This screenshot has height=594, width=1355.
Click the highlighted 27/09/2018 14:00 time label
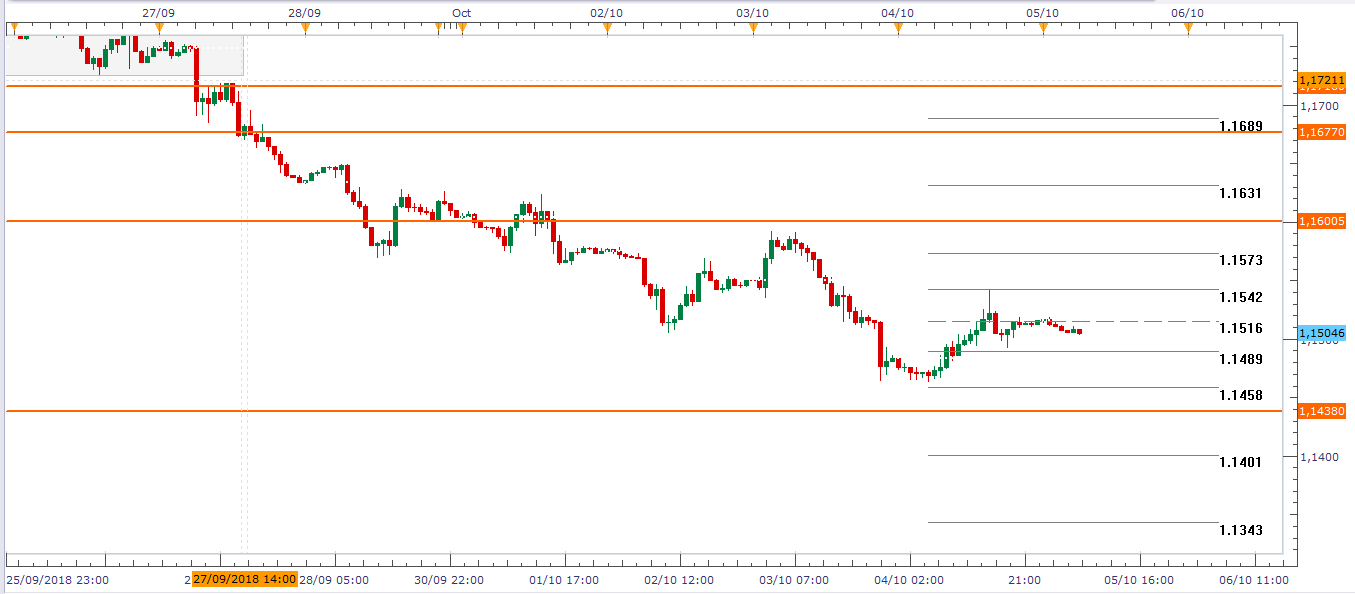(x=244, y=579)
